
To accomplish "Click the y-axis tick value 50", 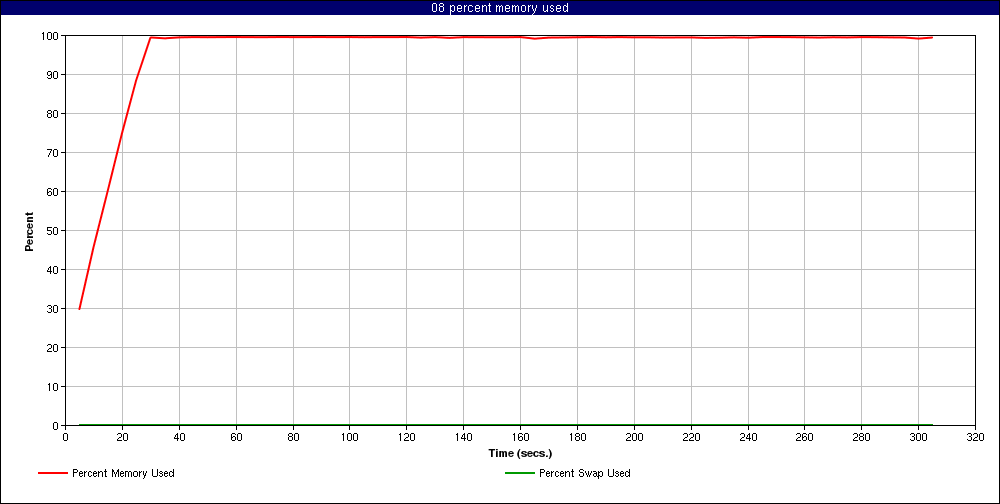I will 54,230.
